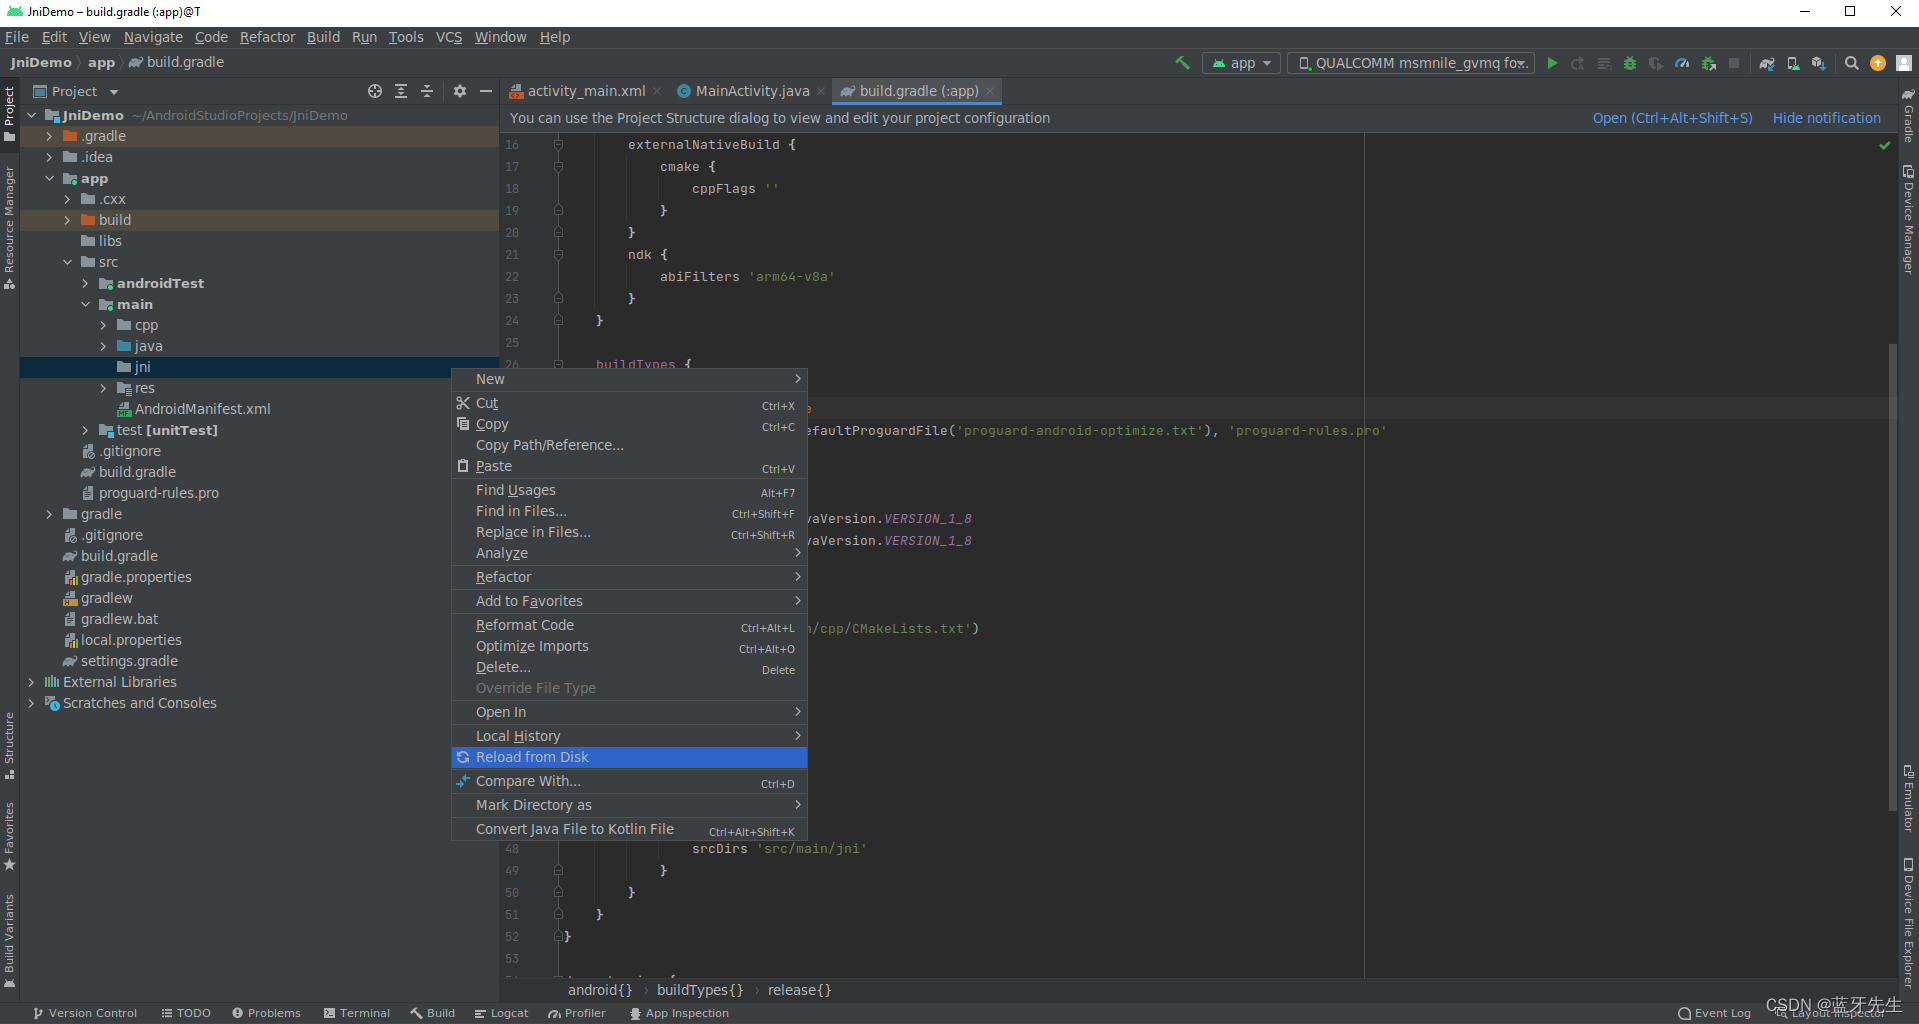The height and width of the screenshot is (1024, 1919).
Task: Switch to the MainActivity.java tab
Action: pos(750,90)
